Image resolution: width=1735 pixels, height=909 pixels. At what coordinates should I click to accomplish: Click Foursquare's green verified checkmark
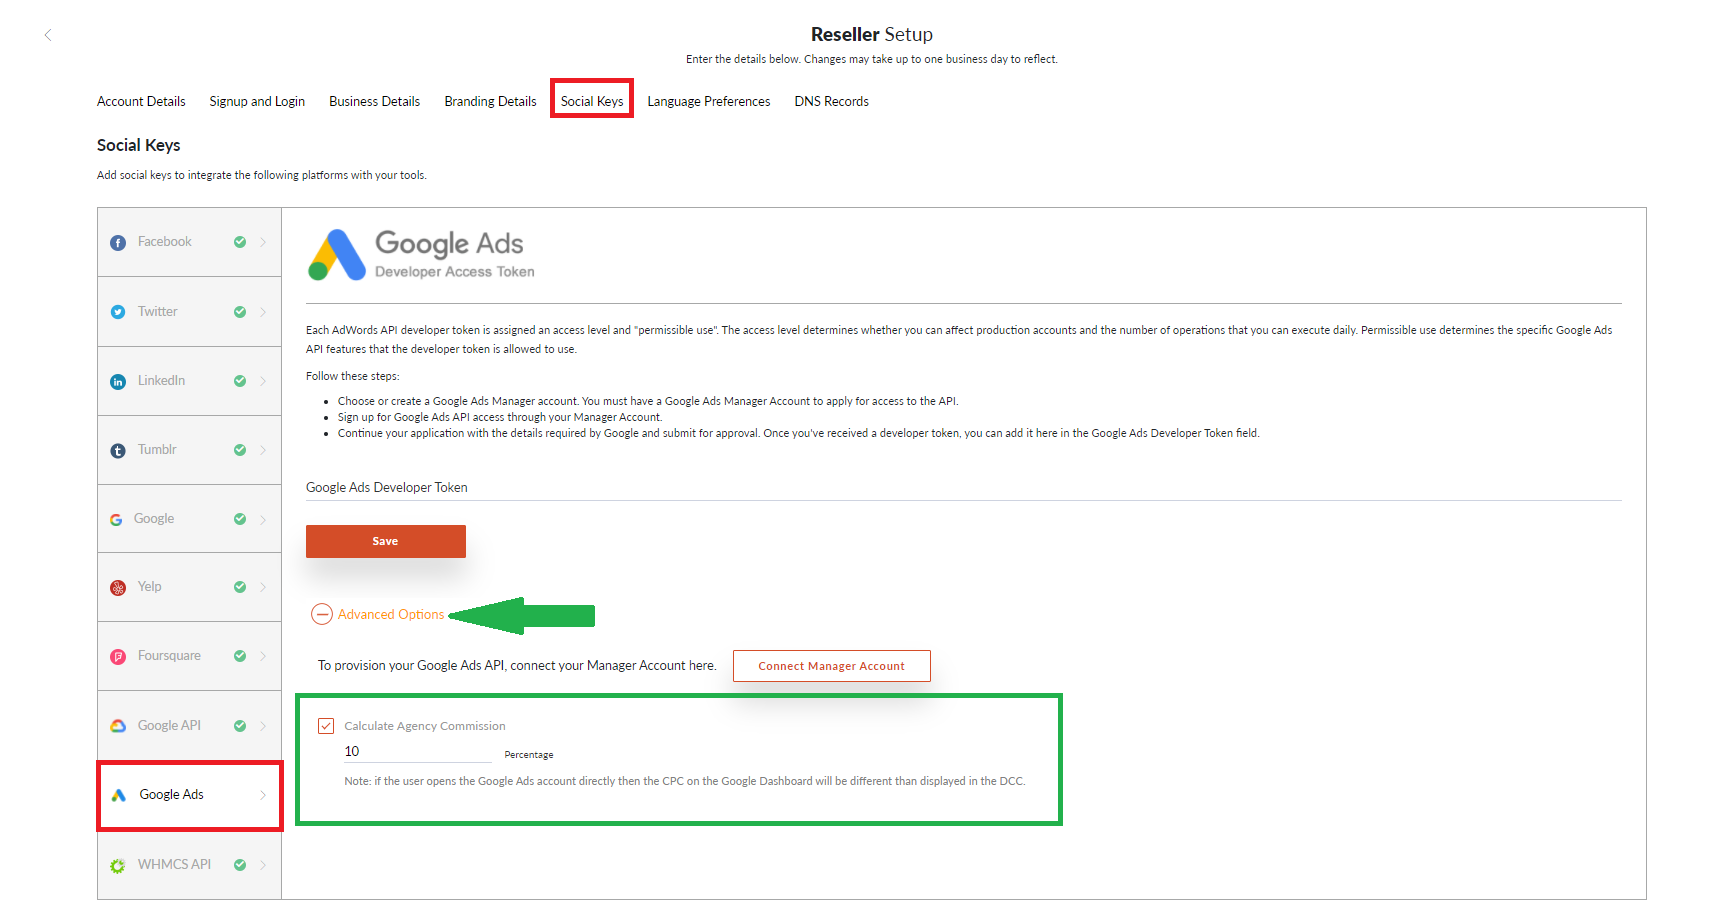[x=240, y=656]
